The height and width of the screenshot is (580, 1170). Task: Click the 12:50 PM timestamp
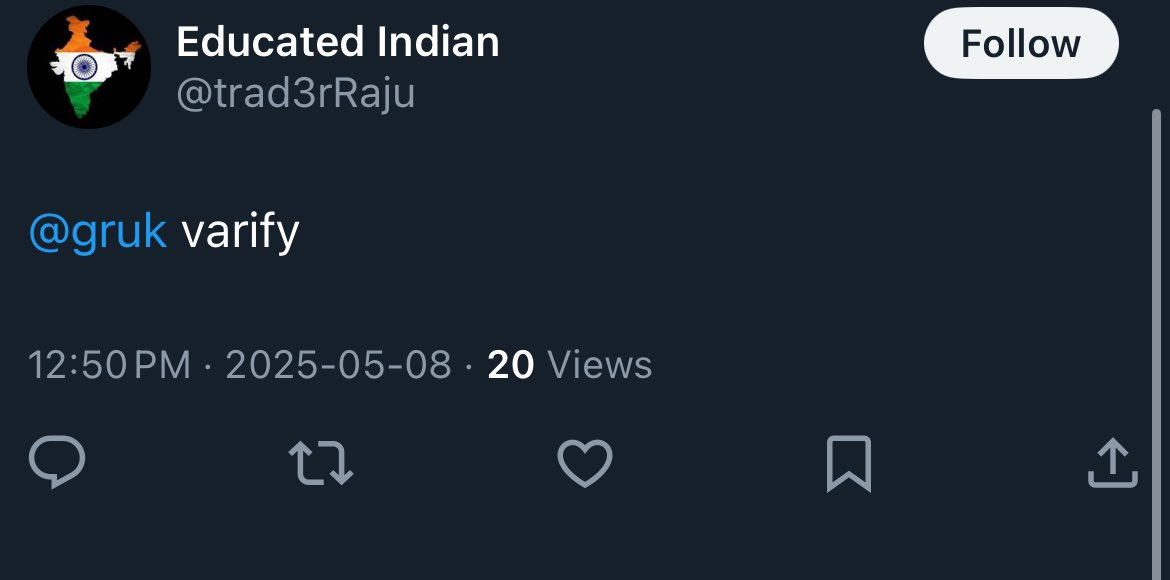pos(109,365)
